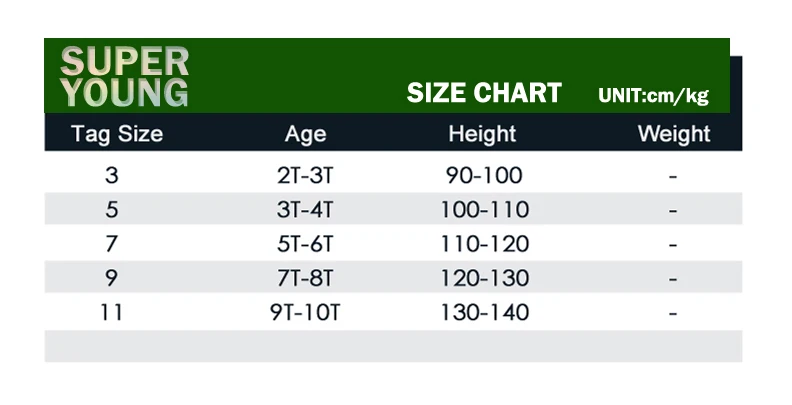Click the 5T-6T age cell

coord(305,244)
